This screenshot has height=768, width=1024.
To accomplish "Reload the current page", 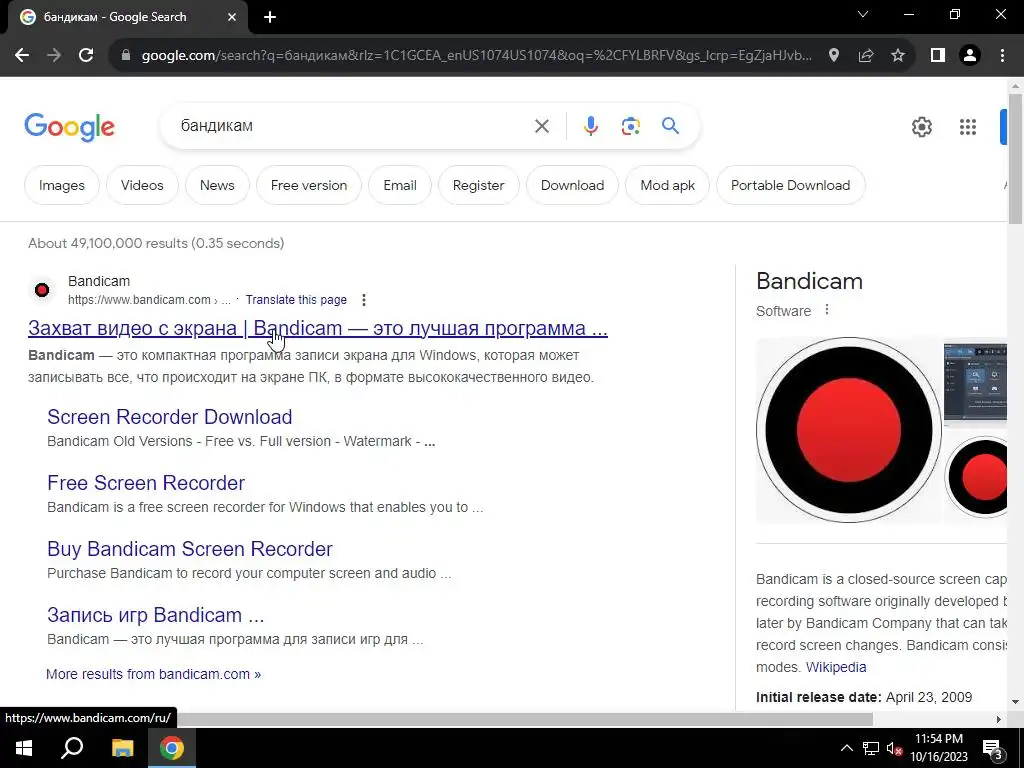I will tap(86, 56).
